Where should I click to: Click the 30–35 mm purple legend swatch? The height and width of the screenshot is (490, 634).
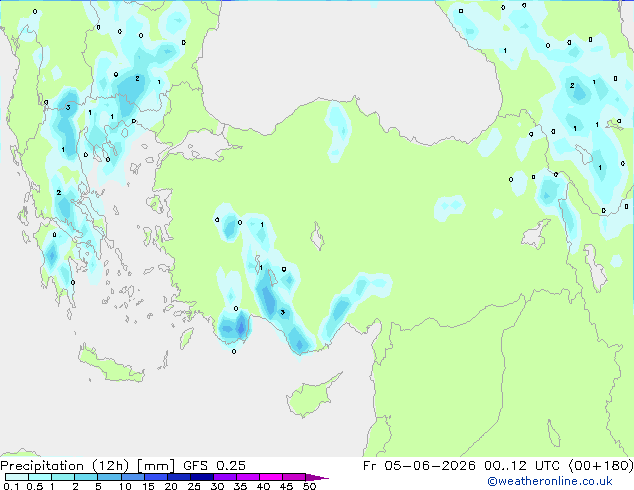point(225,477)
